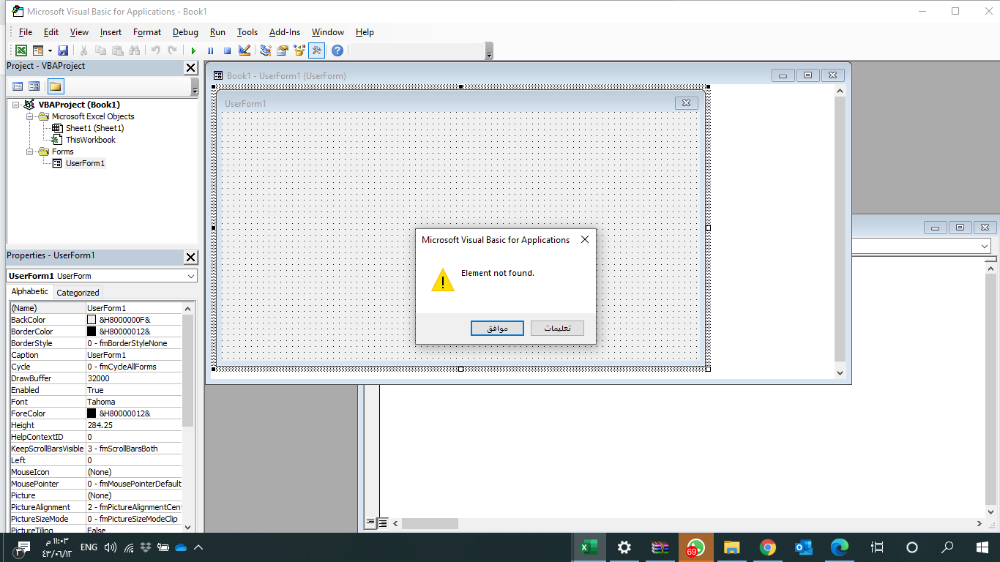Open Excel from the taskbar

click(589, 547)
